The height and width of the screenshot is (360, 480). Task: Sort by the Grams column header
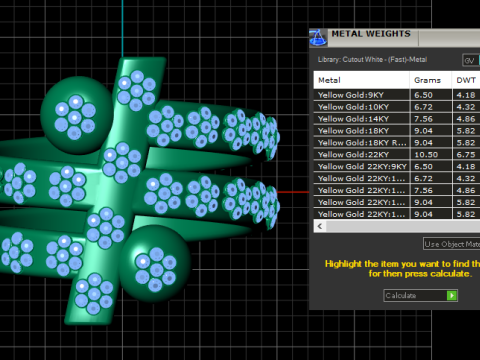pyautogui.click(x=430, y=80)
